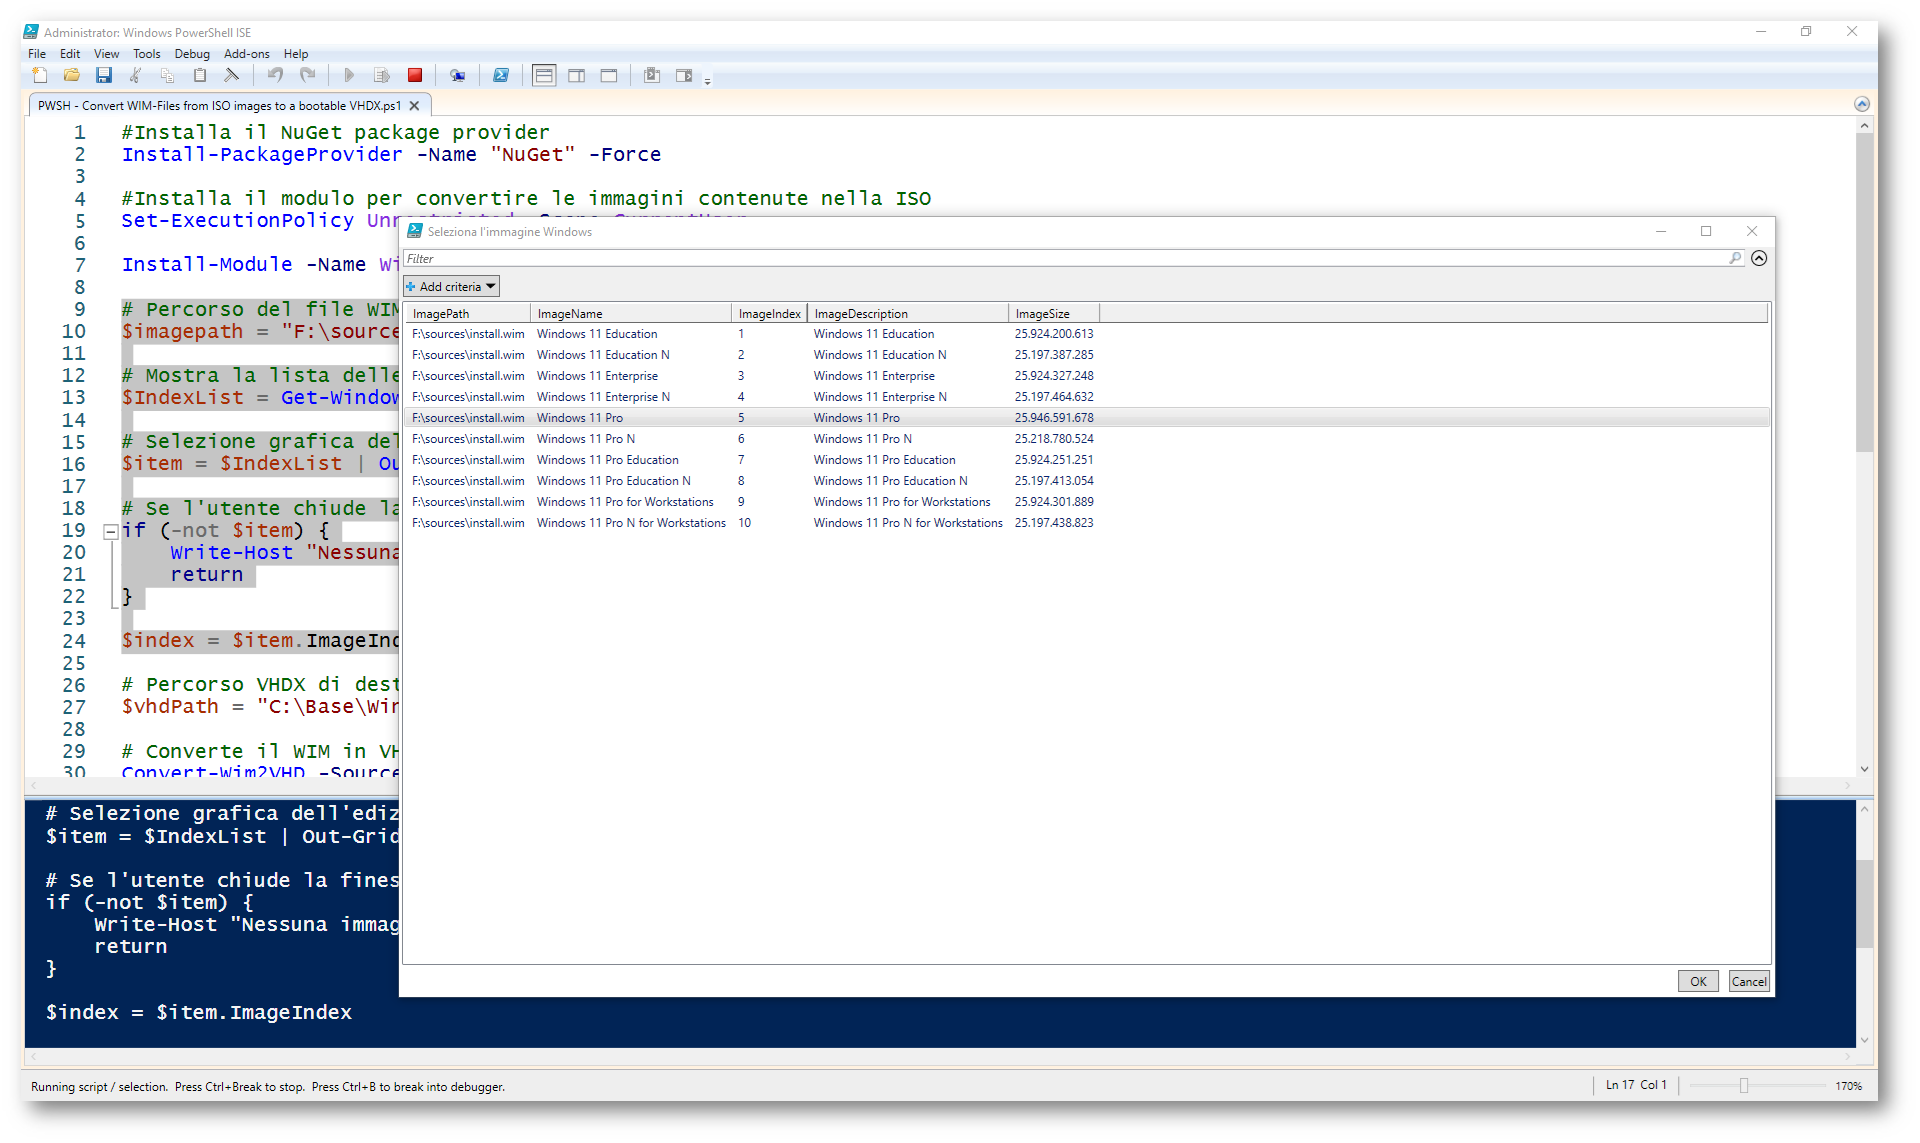Viewport: 1920px width, 1143px height.
Task: Click the image size value 25.924.200.613
Action: coord(1054,334)
